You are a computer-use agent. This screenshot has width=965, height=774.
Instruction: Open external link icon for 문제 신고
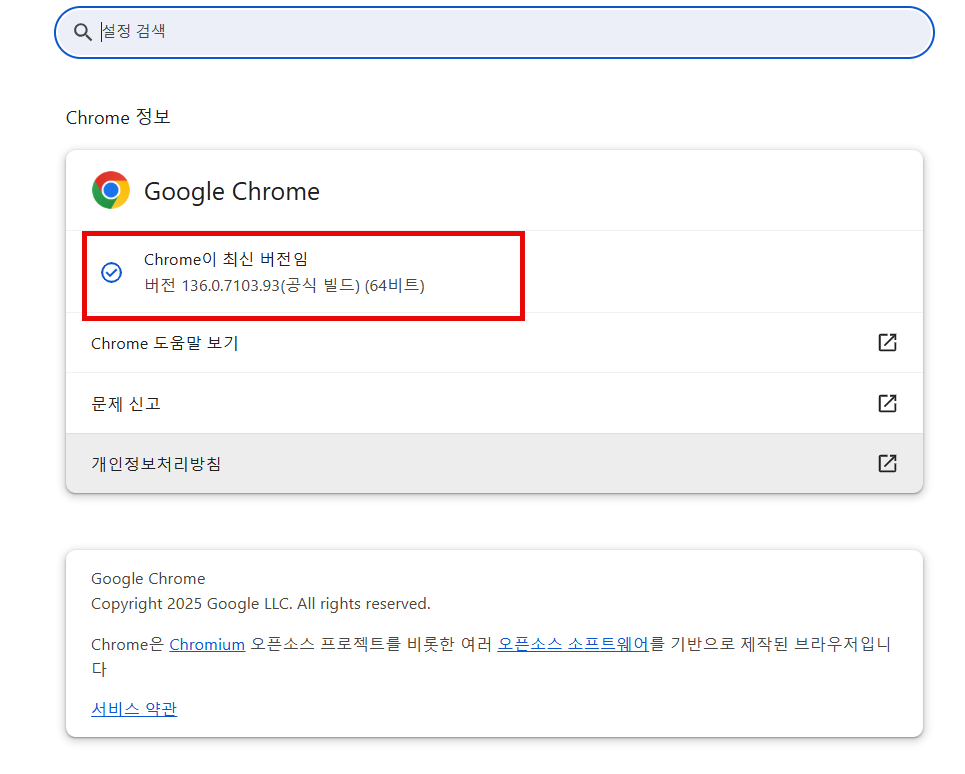887,403
